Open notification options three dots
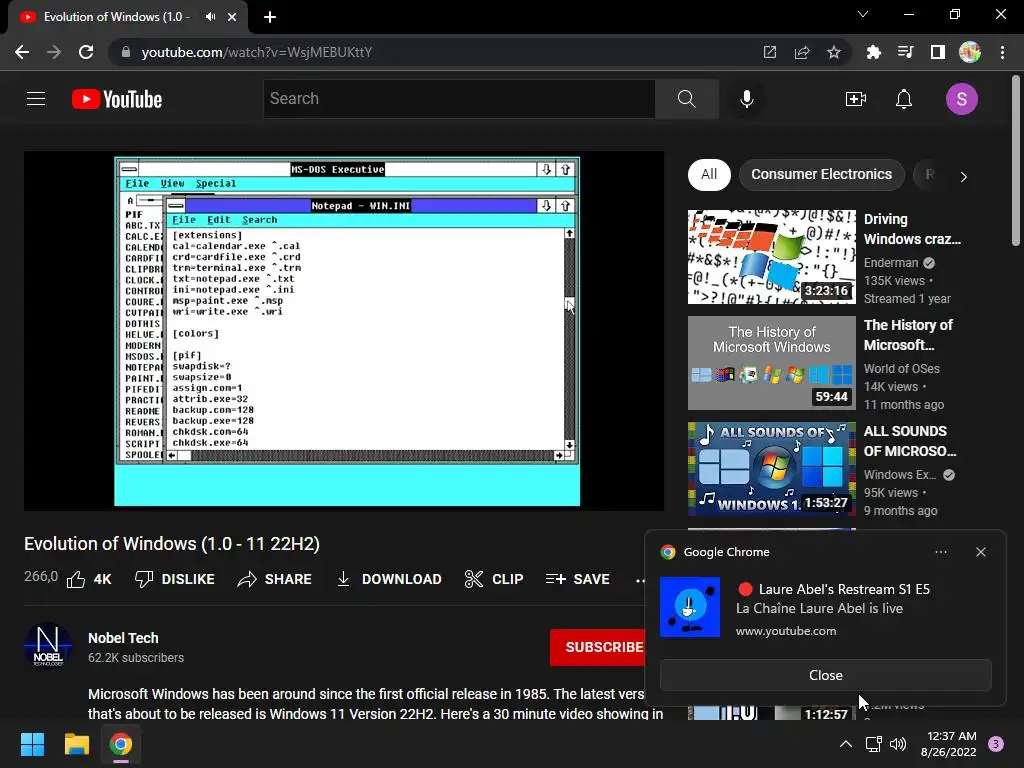Screen dimensions: 1024x768 click(x=941, y=552)
